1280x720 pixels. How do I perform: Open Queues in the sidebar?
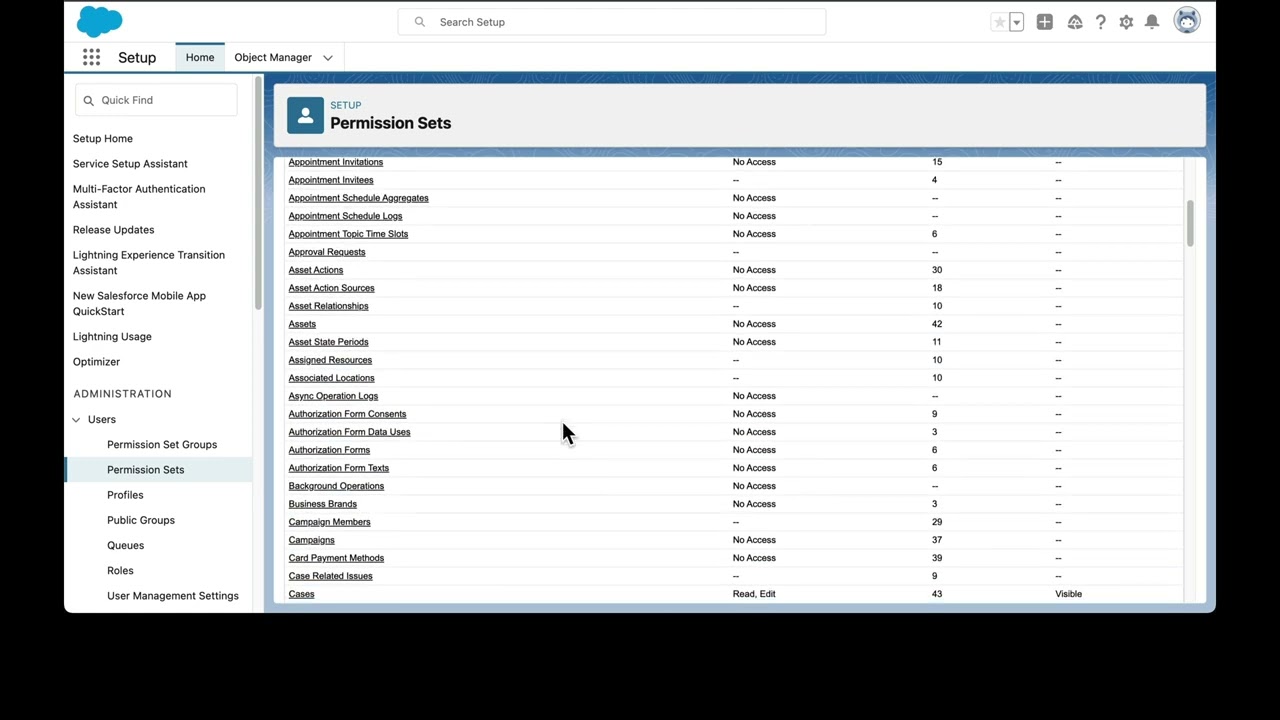coord(126,546)
